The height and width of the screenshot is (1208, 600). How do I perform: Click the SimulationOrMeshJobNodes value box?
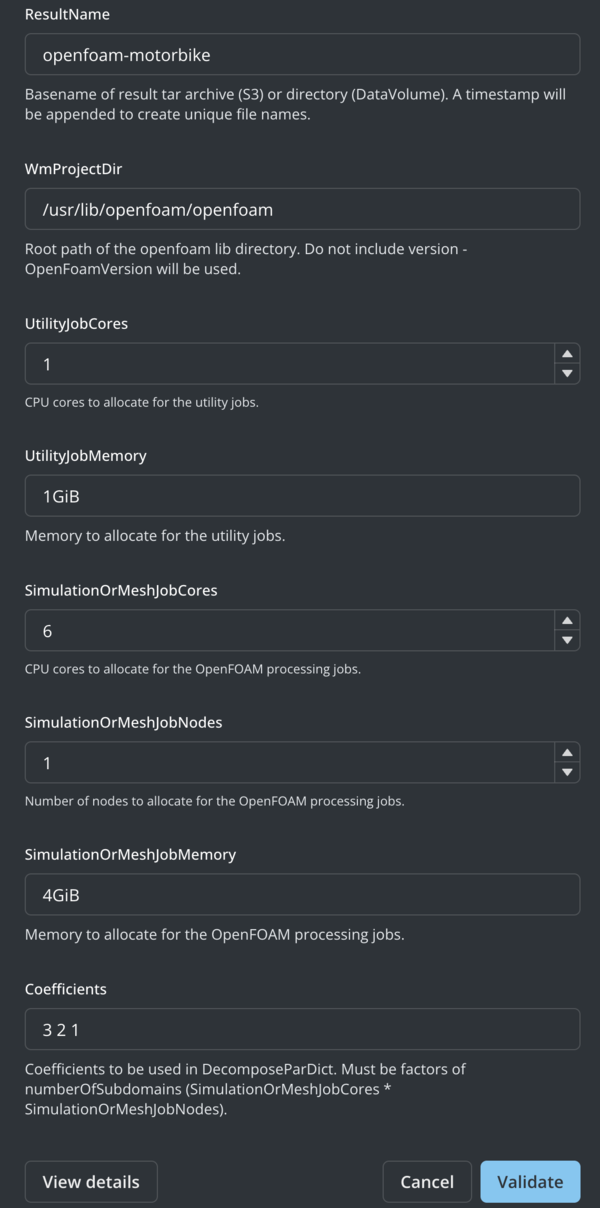[x=280, y=762]
